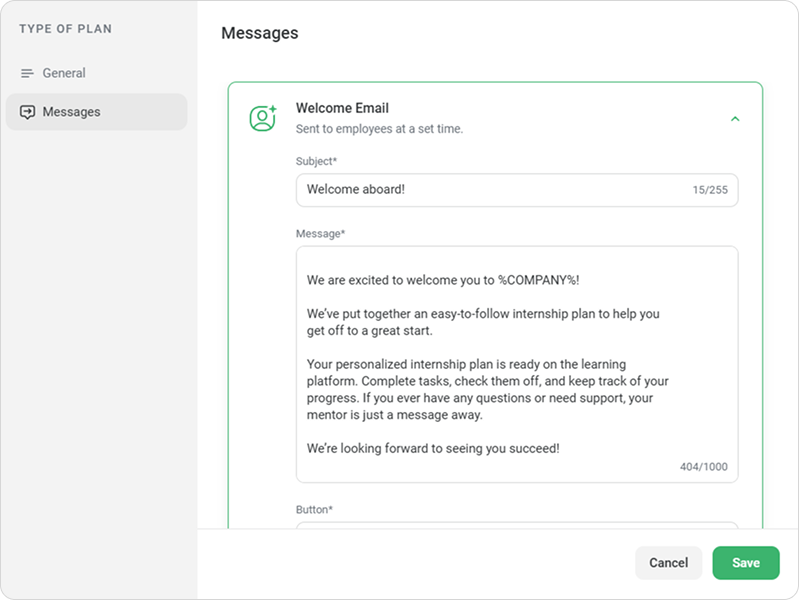Image resolution: width=799 pixels, height=600 pixels.
Task: Click the 'Sent to employees at a set time' description
Action: (x=379, y=129)
